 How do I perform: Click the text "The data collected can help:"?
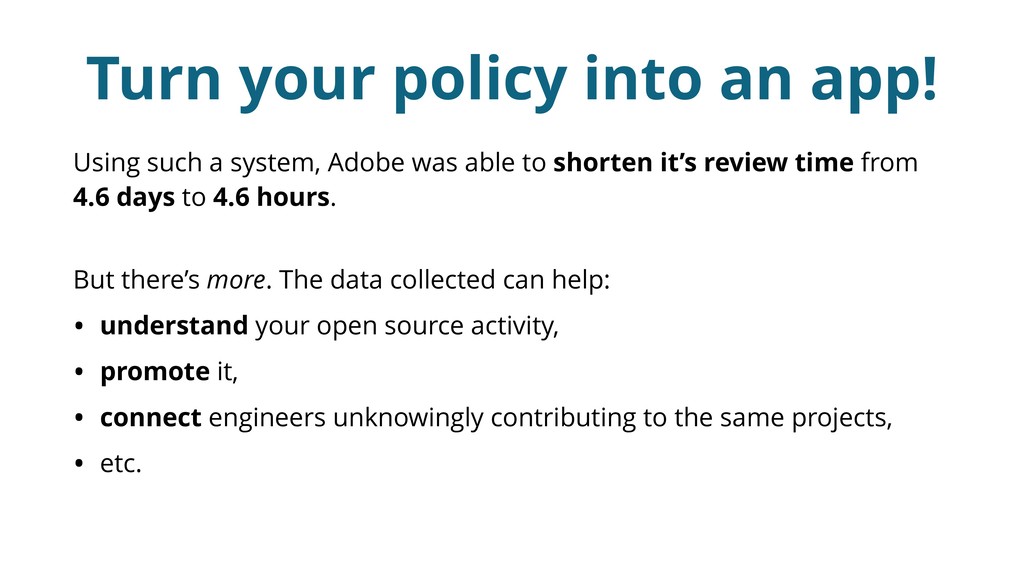pyautogui.click(x=445, y=280)
